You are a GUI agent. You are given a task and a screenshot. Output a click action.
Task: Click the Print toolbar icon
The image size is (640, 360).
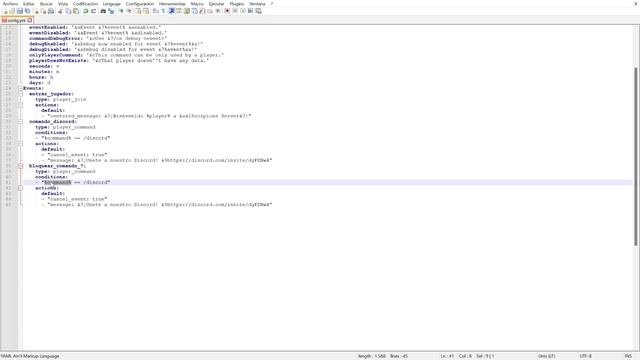51,11
